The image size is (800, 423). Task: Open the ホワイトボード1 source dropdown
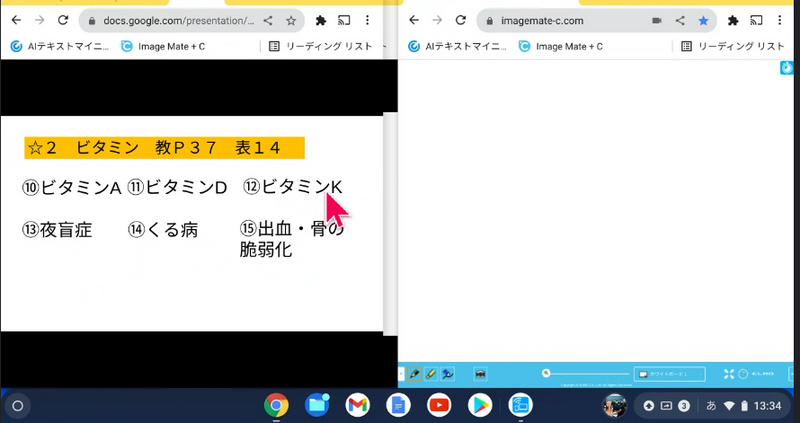point(669,374)
